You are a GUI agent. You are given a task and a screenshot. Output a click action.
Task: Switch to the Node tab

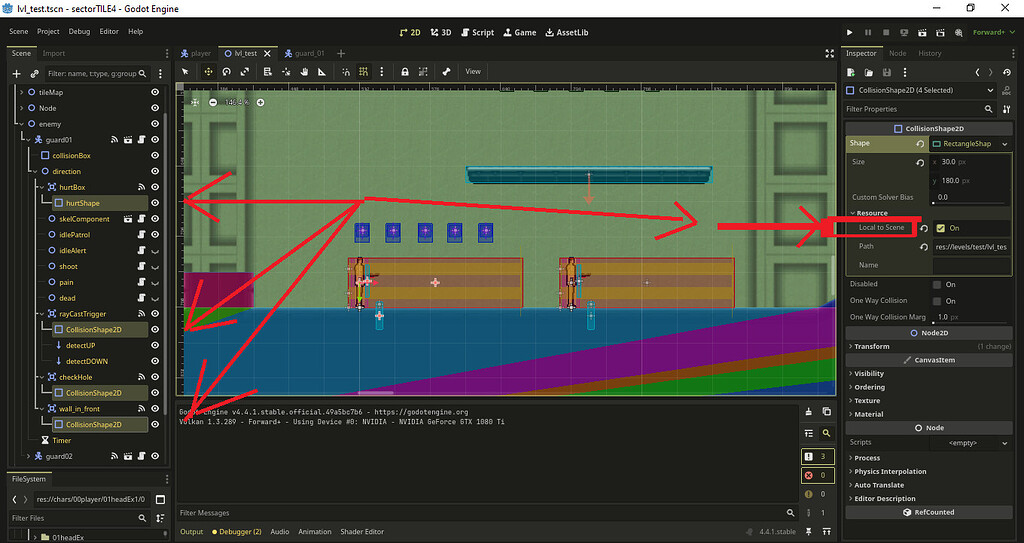click(x=897, y=53)
